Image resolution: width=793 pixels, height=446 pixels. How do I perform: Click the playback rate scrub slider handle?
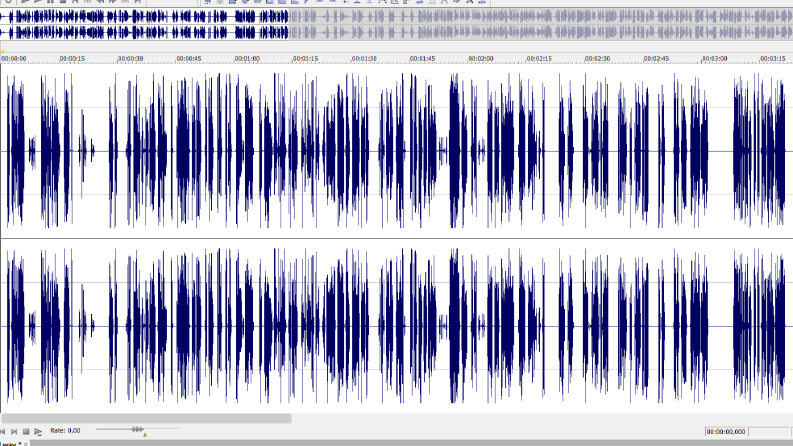[137, 429]
